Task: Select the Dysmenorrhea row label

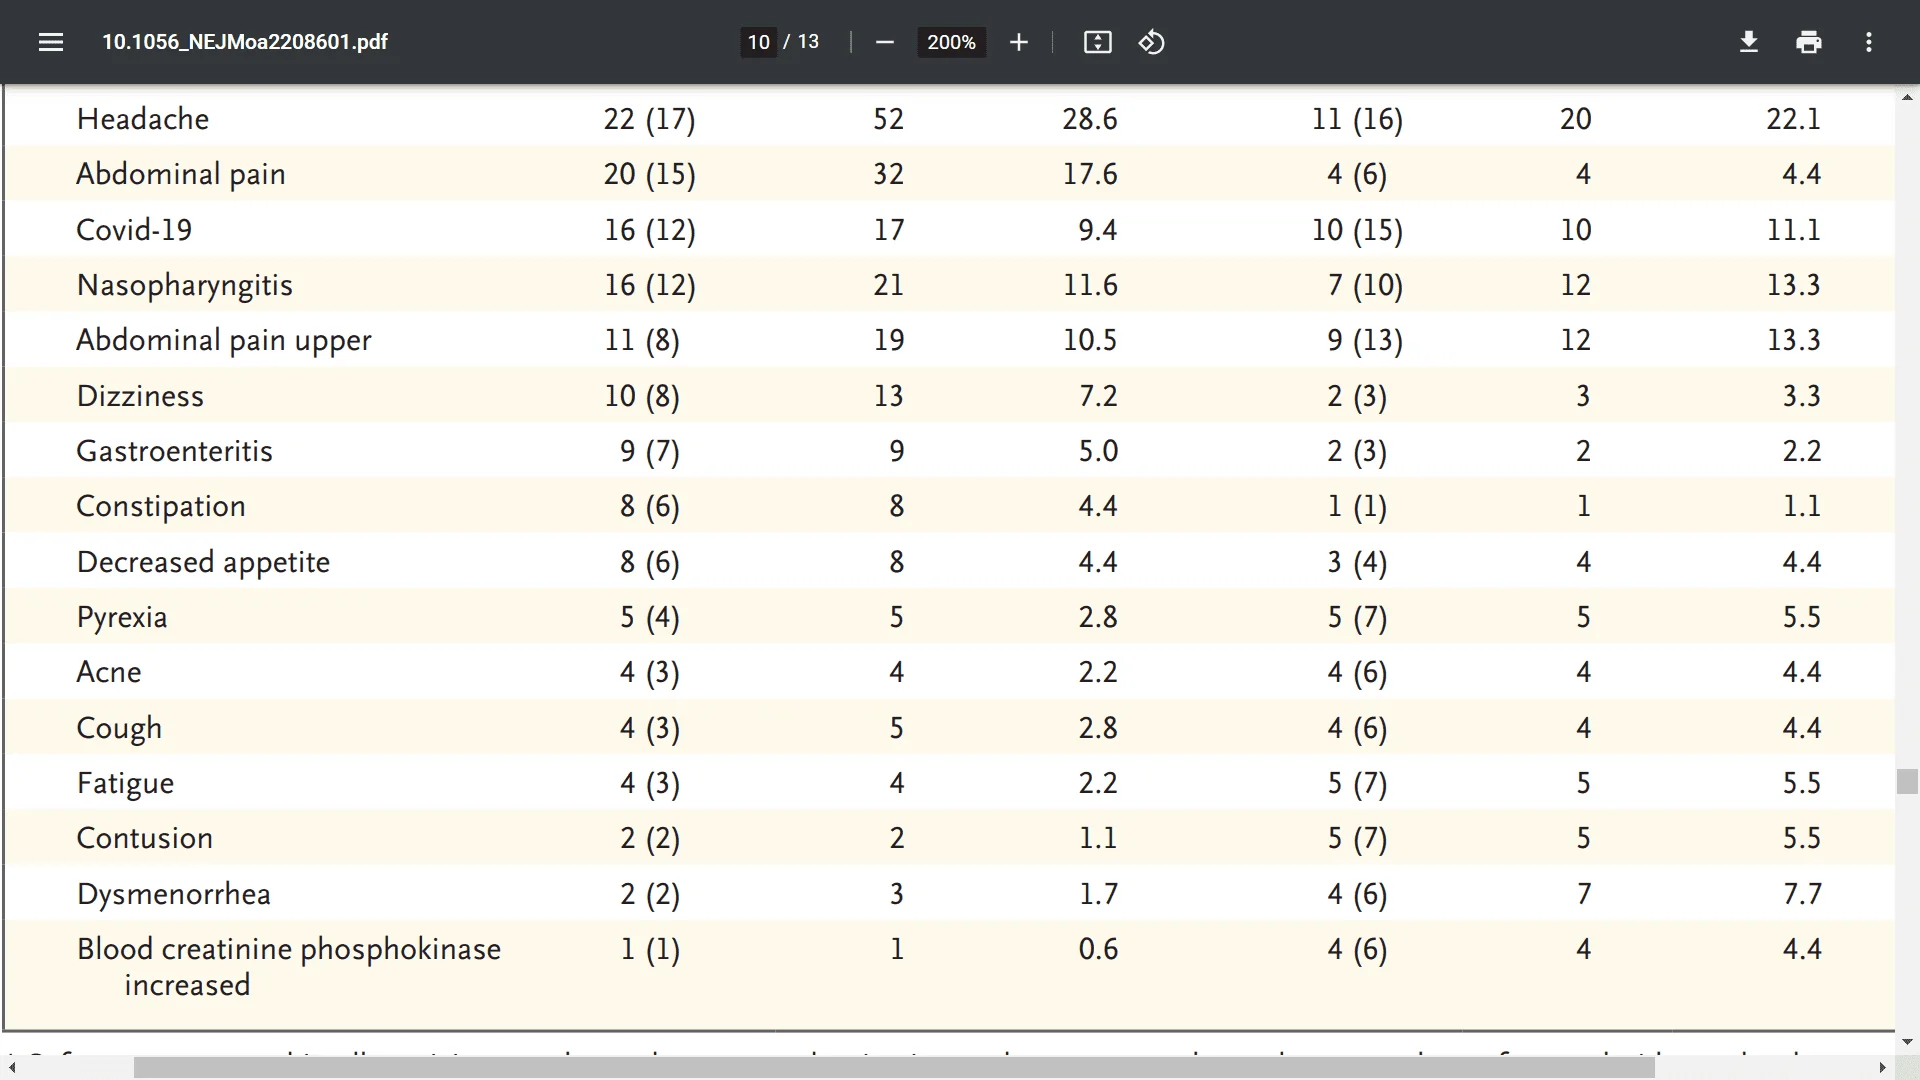Action: pyautogui.click(x=174, y=894)
